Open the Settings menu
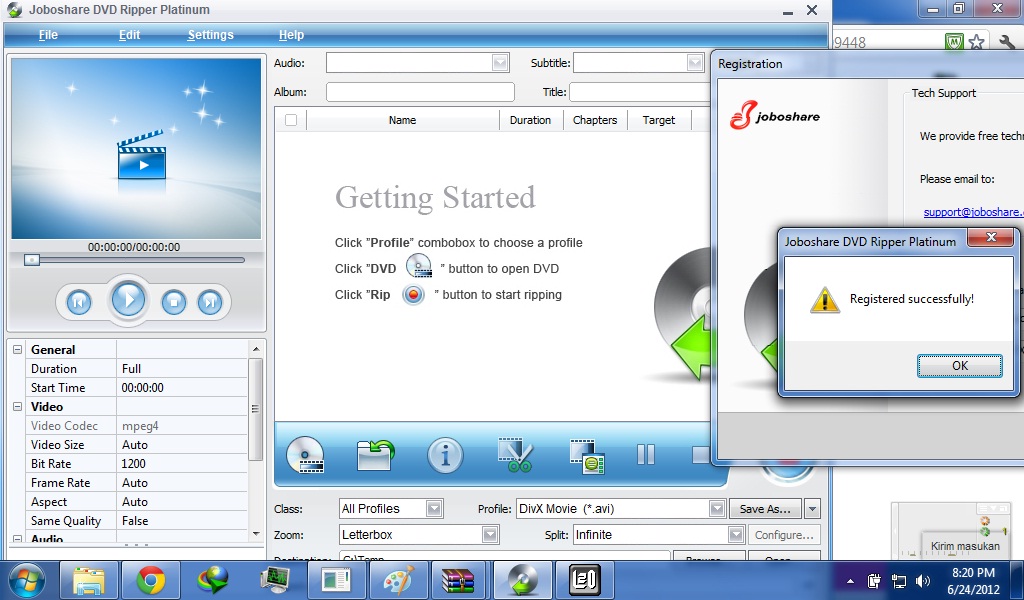1024x600 pixels. [x=210, y=35]
